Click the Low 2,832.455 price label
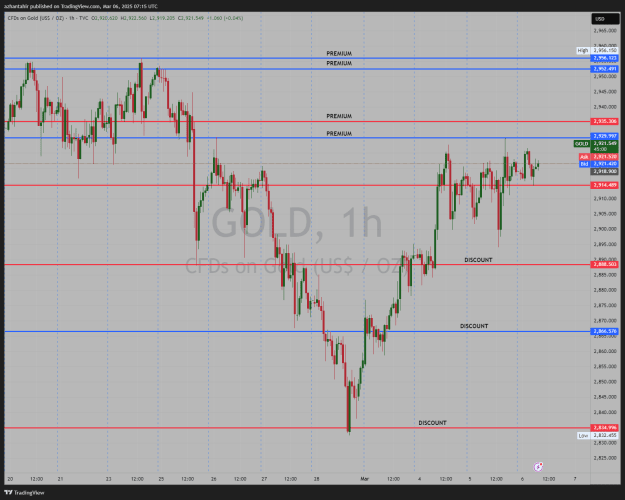This screenshot has height=500, width=625. tap(597, 435)
